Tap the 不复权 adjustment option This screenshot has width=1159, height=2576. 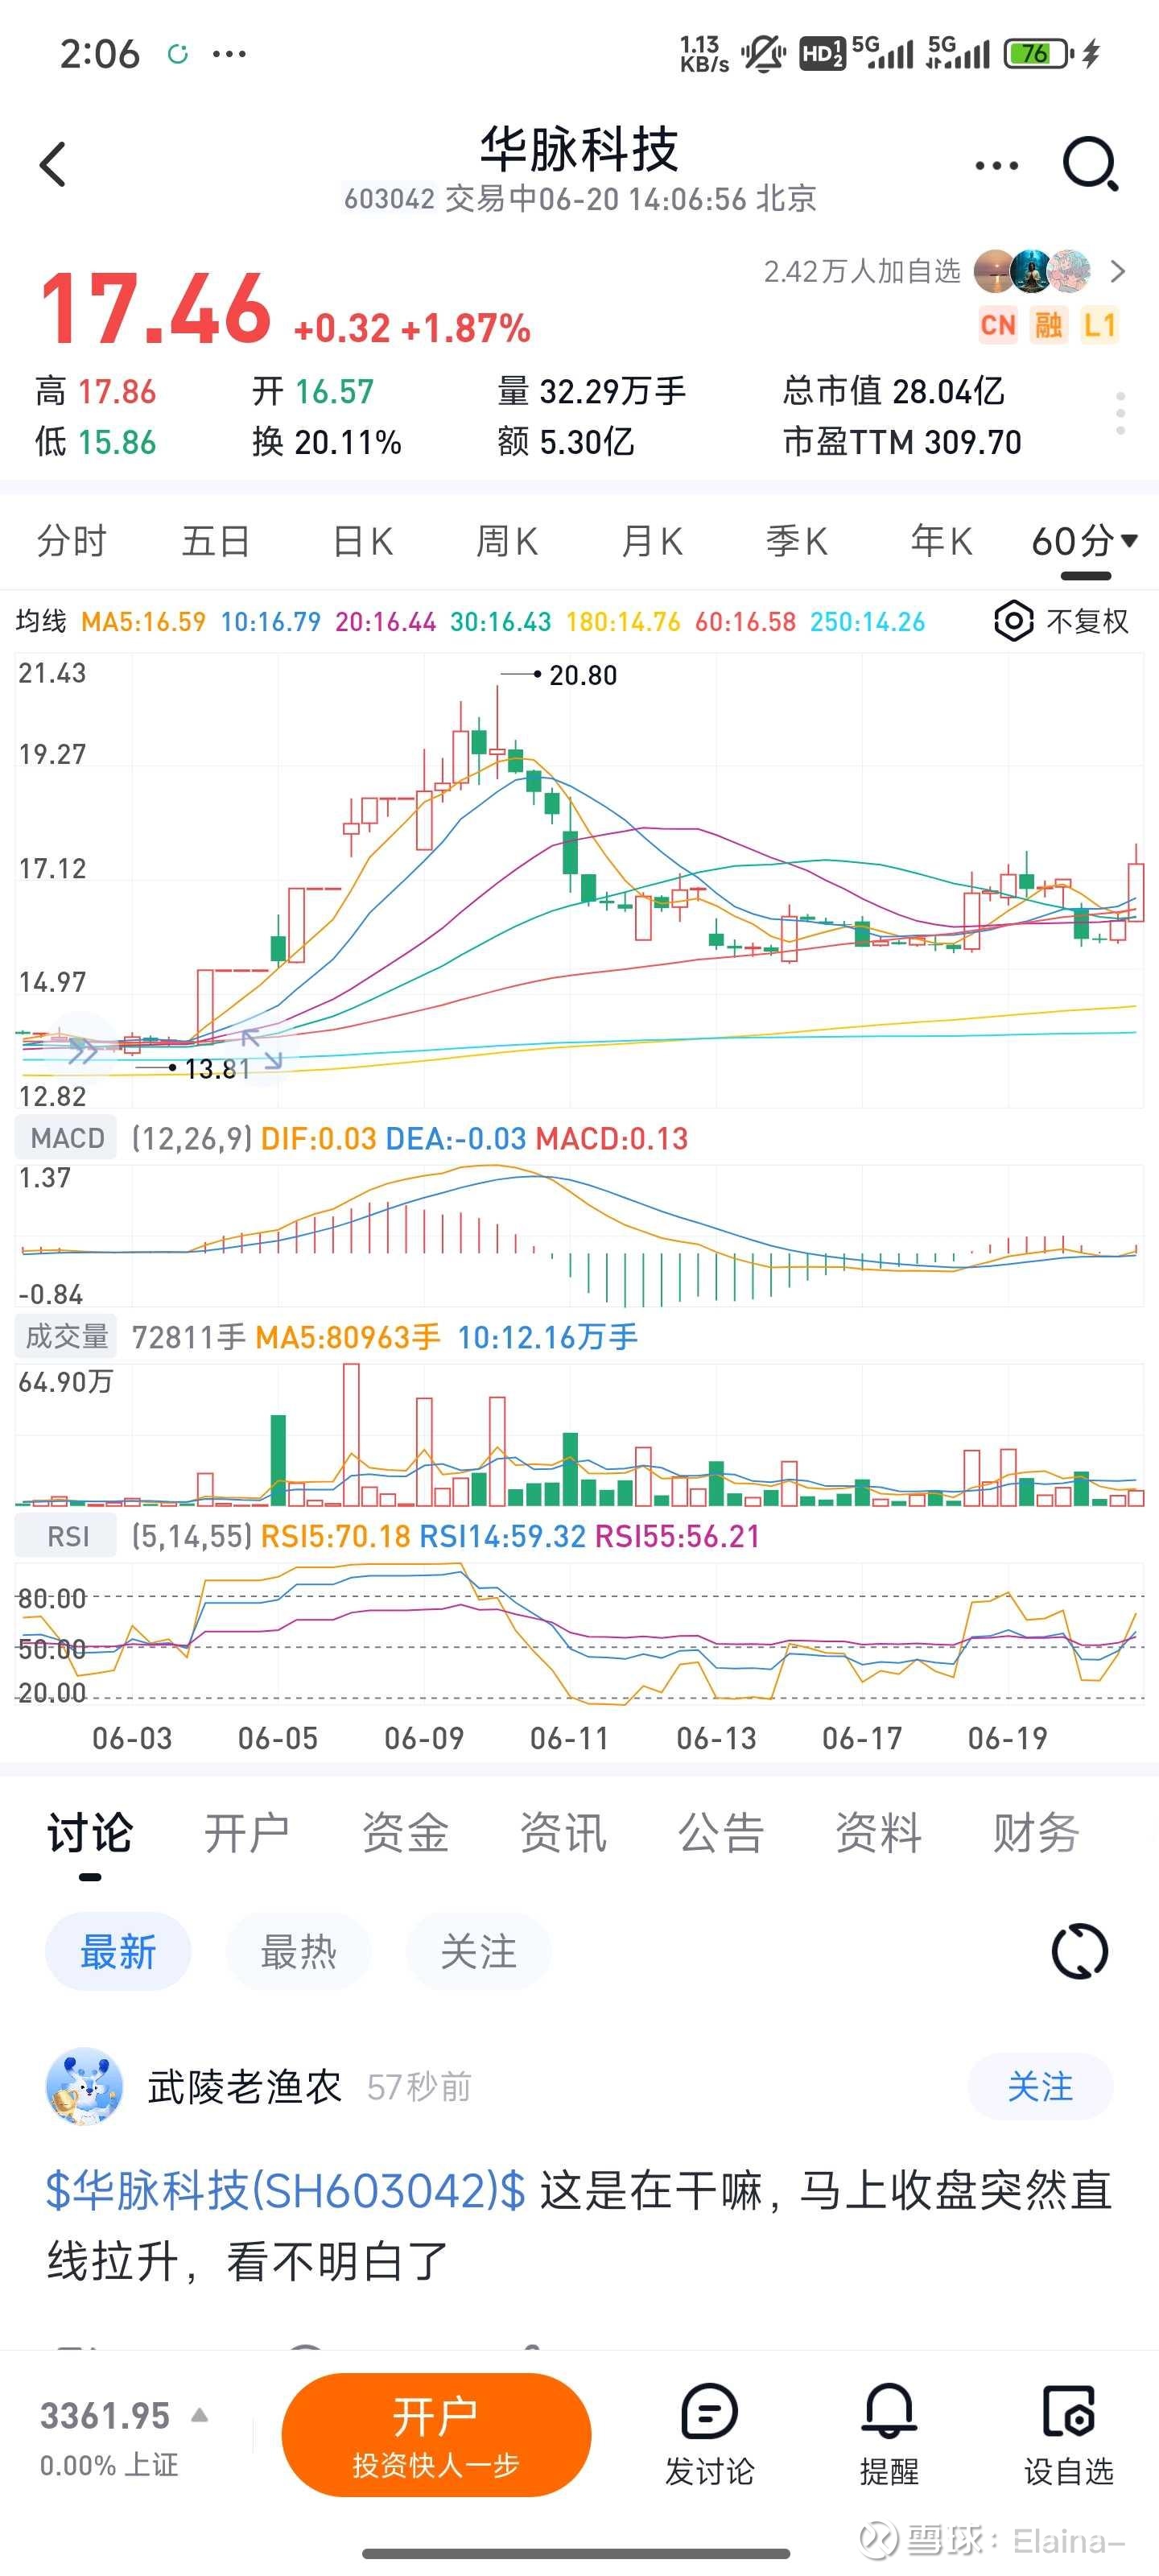pos(1087,622)
